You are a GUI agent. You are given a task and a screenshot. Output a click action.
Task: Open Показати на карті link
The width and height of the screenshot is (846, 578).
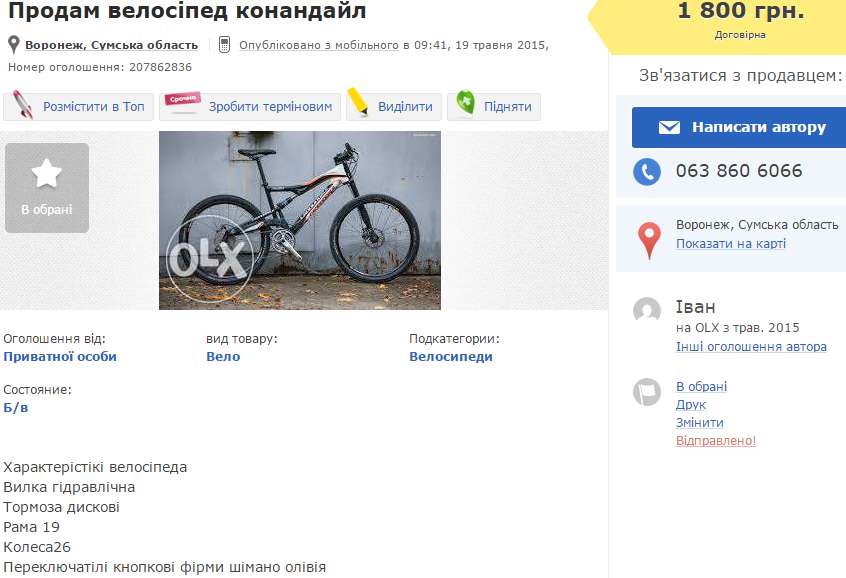[730, 244]
